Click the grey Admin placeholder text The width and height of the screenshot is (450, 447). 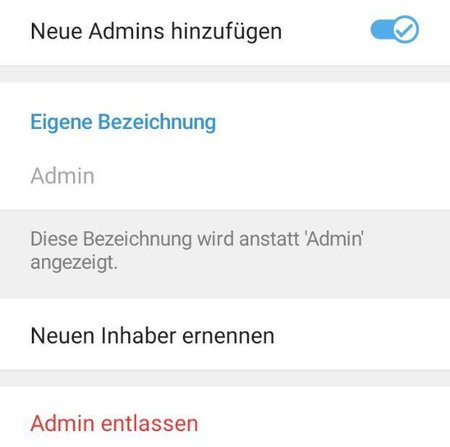coord(62,176)
